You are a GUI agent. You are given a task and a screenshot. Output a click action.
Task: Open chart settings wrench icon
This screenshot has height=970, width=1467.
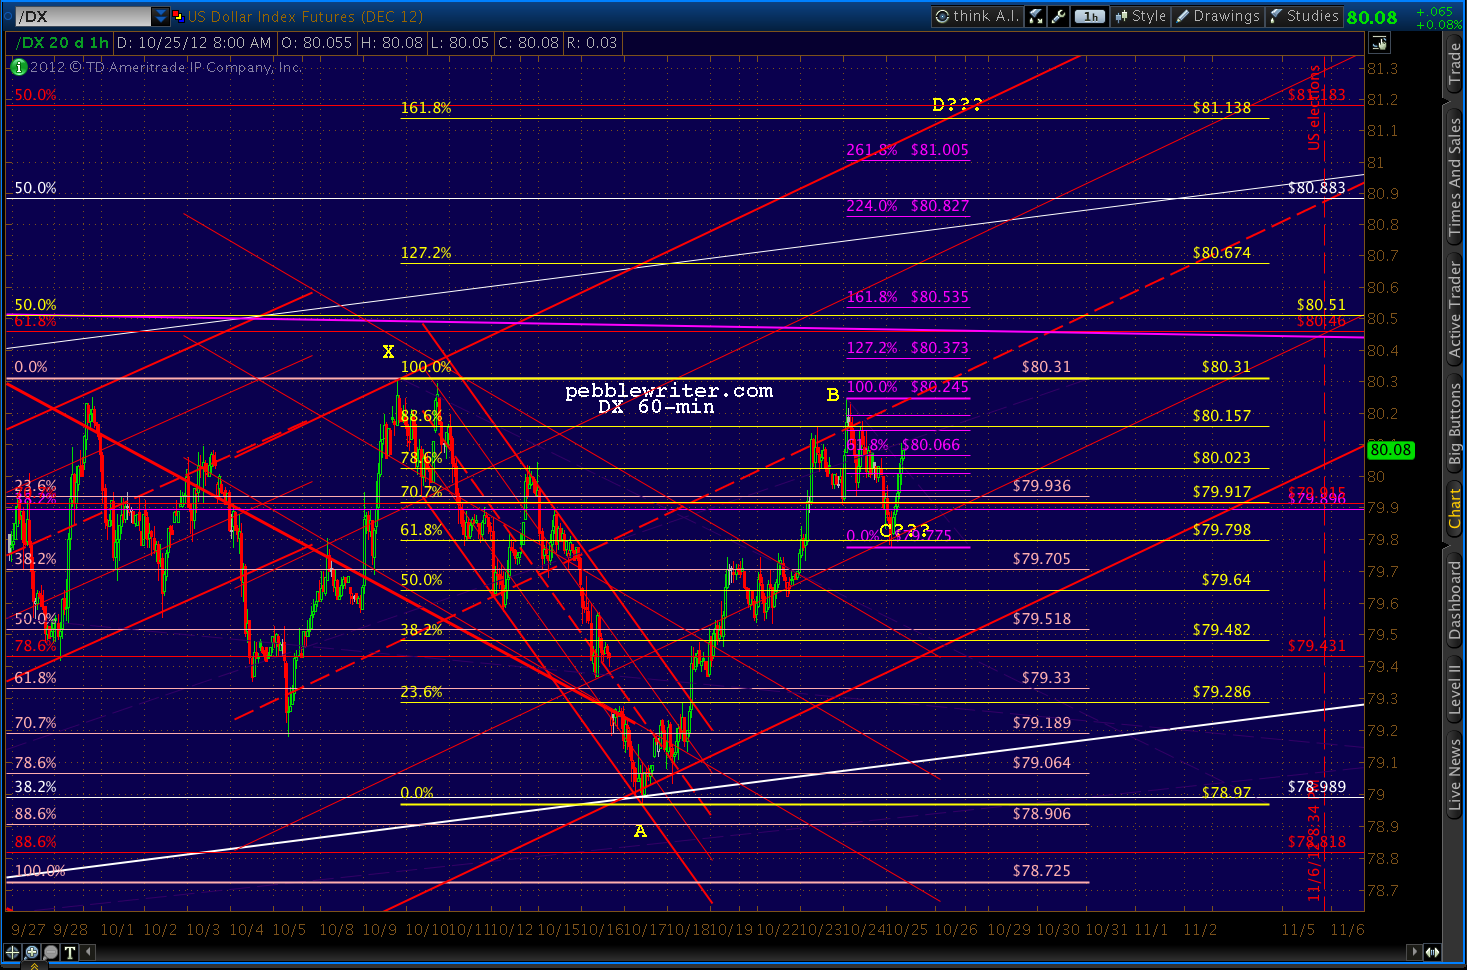tap(1059, 16)
